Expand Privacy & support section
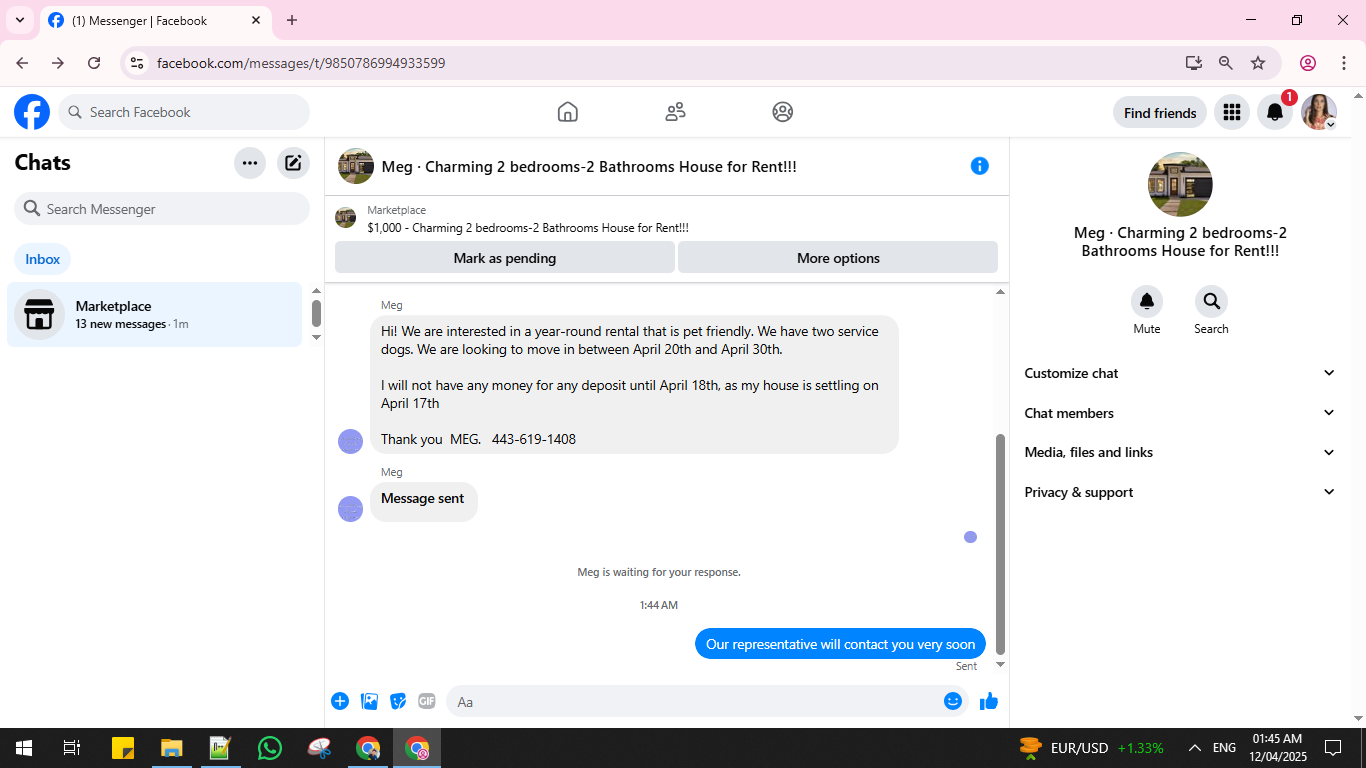The image size is (1366, 768). tap(1180, 492)
